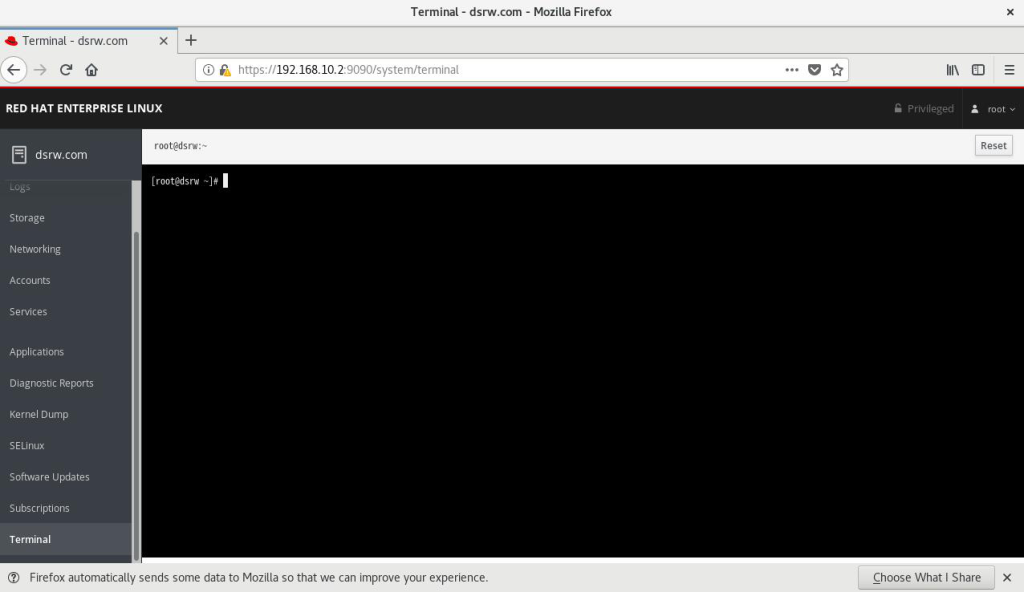Viewport: 1024px width, 592px height.
Task: Close the Terminal - dsrw.com tab
Action: click(163, 41)
